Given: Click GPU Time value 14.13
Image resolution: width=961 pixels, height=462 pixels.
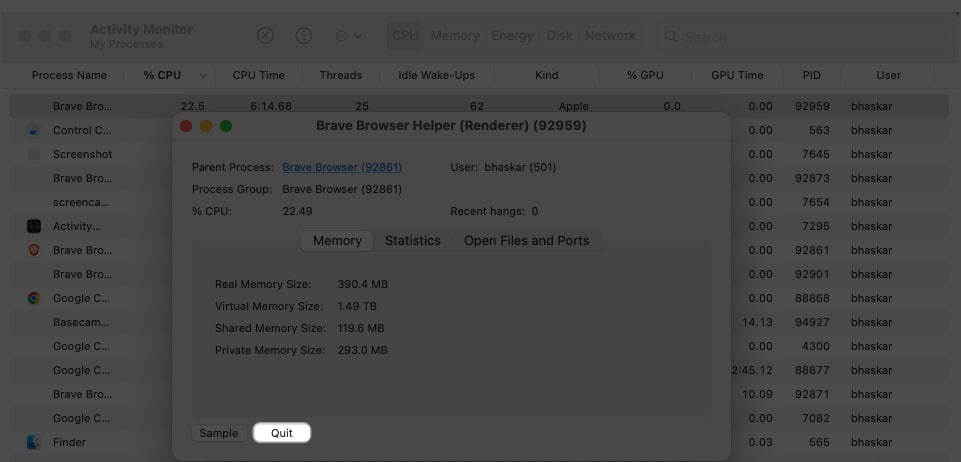Looking at the screenshot, I should (758, 322).
